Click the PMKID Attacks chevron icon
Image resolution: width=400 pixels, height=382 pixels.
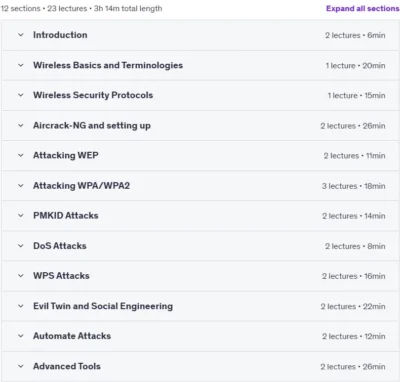coord(21,216)
